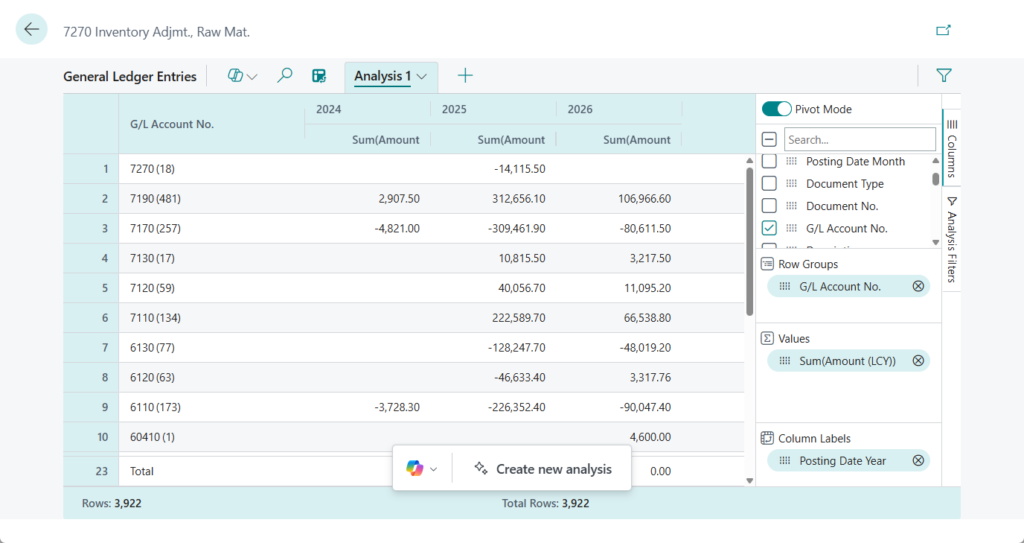Check the Document Type column checkbox
Viewport: 1024px width, 543px height.
769,184
